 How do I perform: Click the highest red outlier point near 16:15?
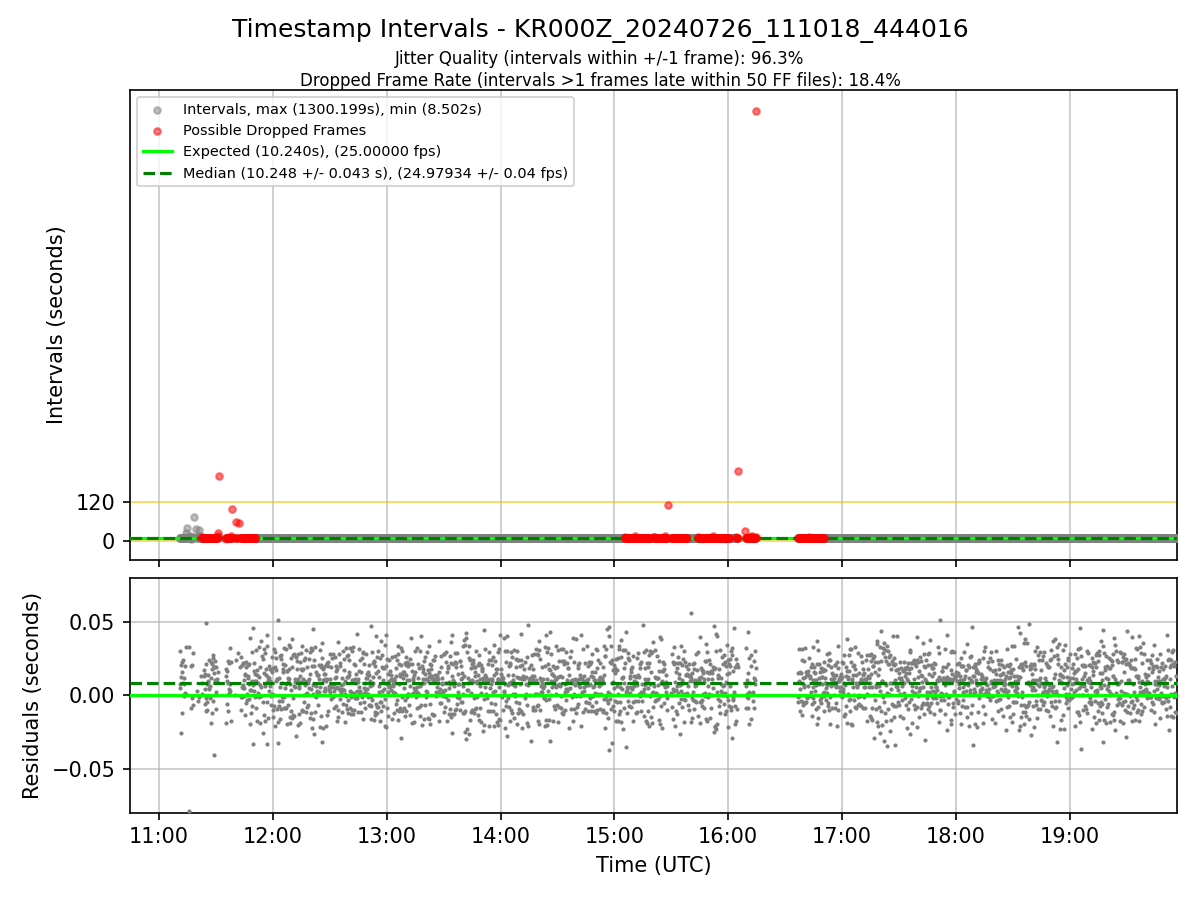coord(756,111)
